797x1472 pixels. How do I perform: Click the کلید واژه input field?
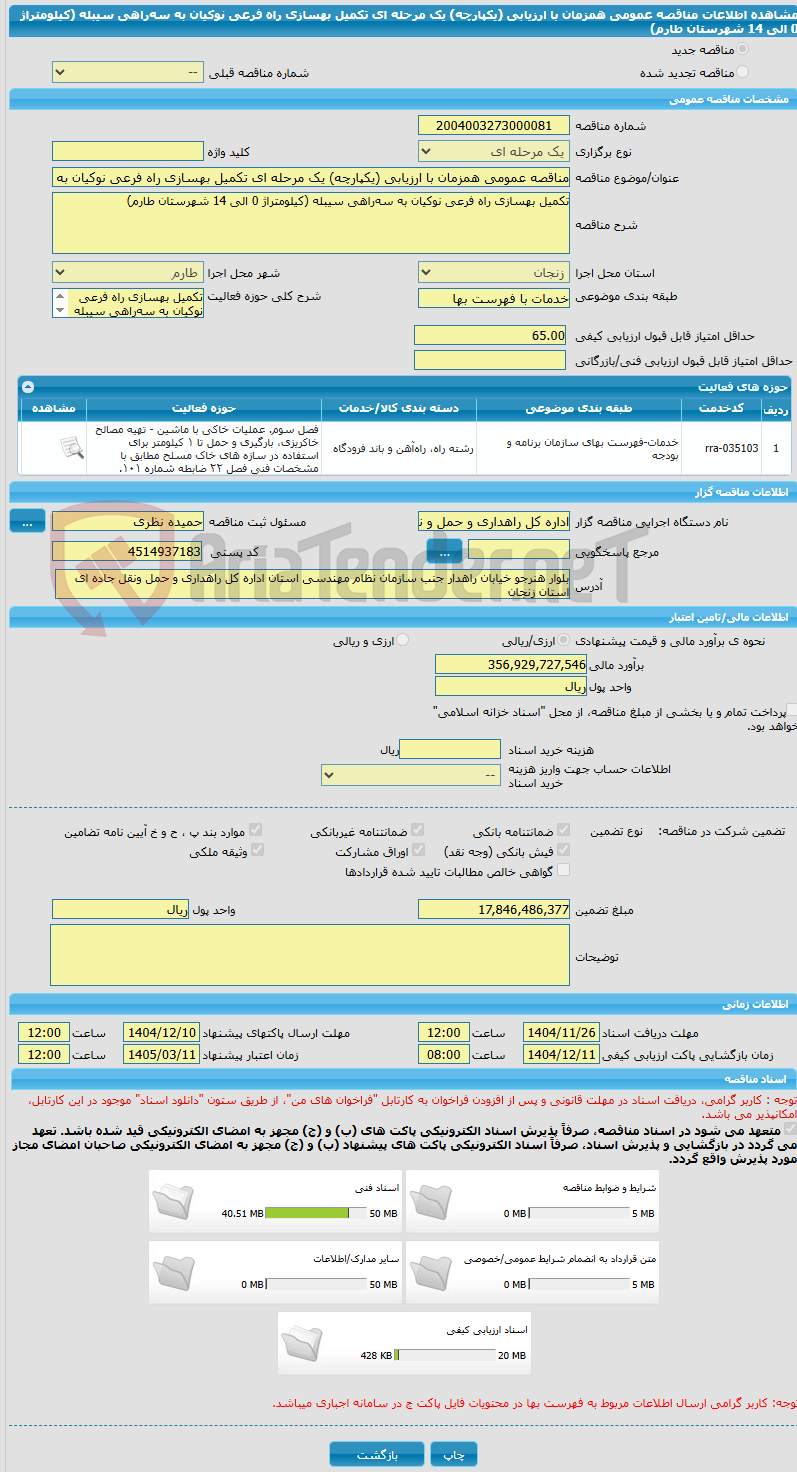coord(128,151)
